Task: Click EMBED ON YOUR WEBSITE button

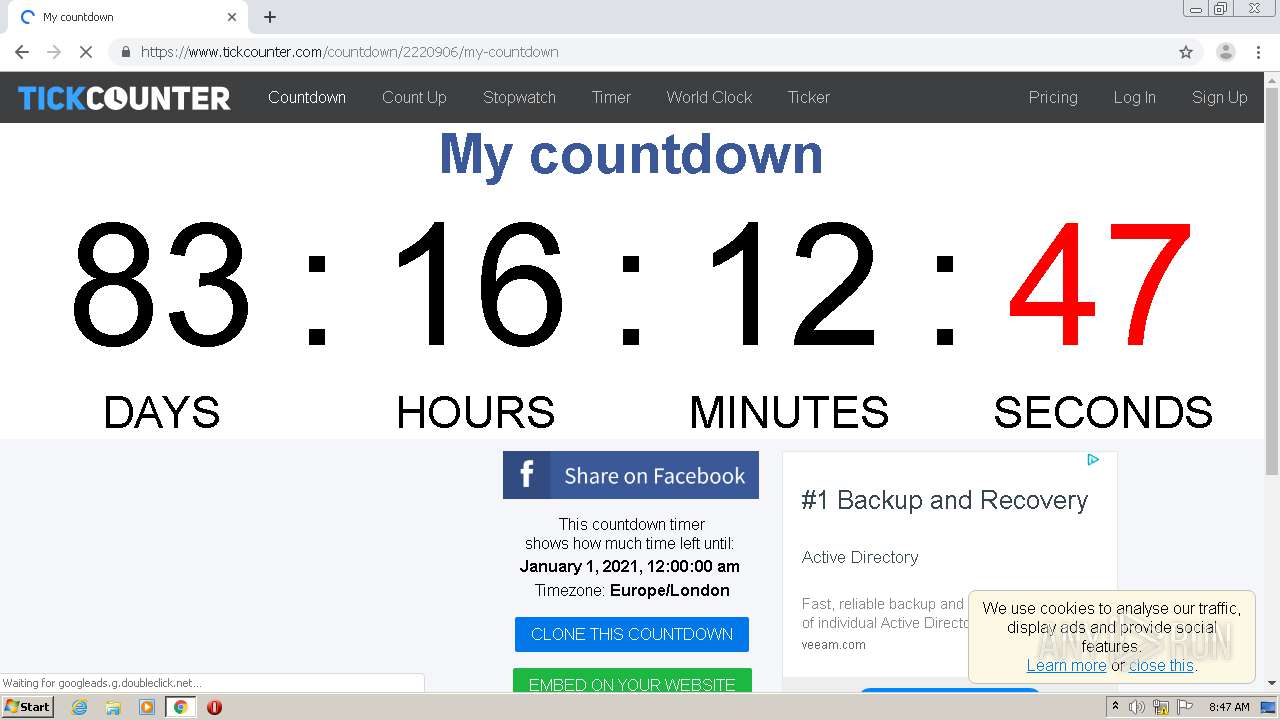Action: tap(632, 682)
